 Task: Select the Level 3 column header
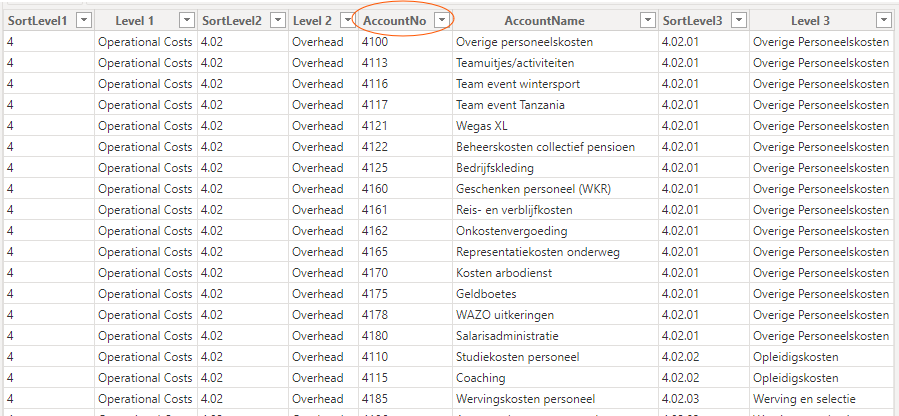click(x=821, y=21)
